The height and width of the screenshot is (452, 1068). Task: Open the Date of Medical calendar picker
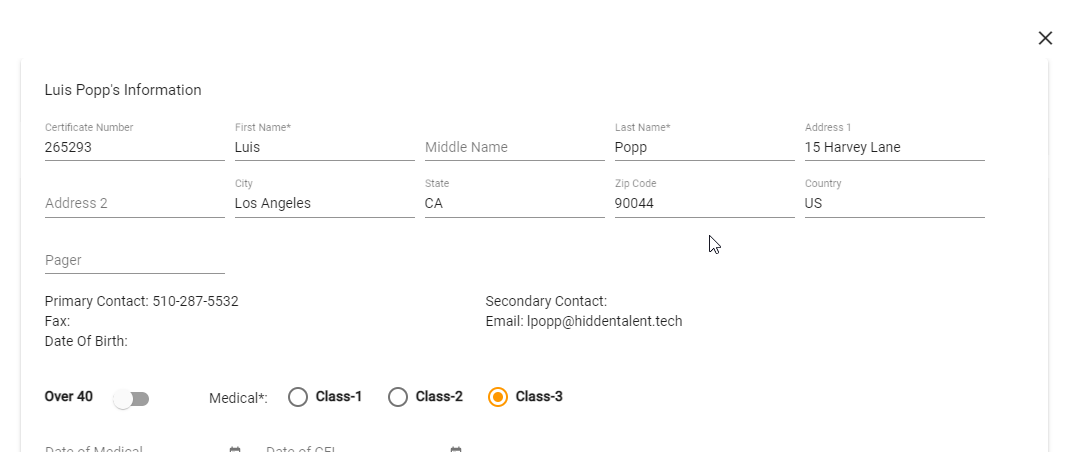[235, 450]
